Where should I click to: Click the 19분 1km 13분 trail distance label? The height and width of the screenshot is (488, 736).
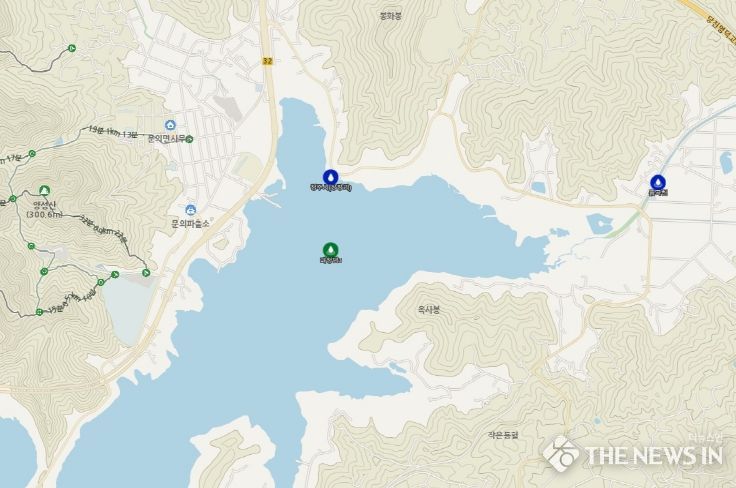pyautogui.click(x=113, y=132)
